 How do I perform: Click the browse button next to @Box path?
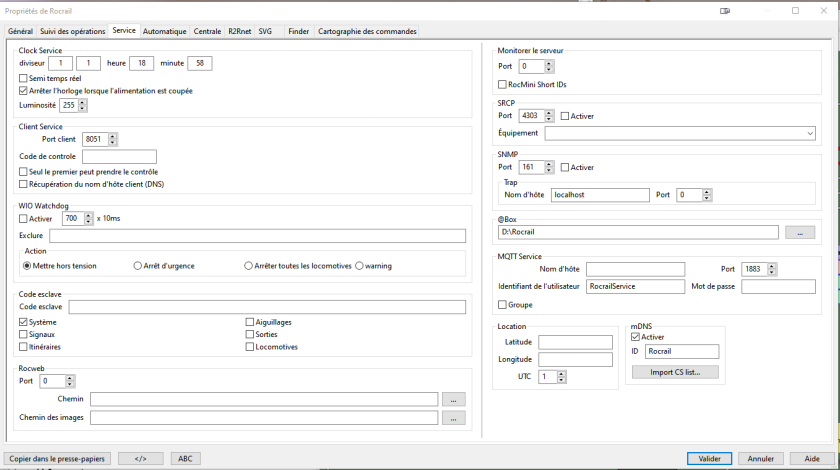coord(799,232)
